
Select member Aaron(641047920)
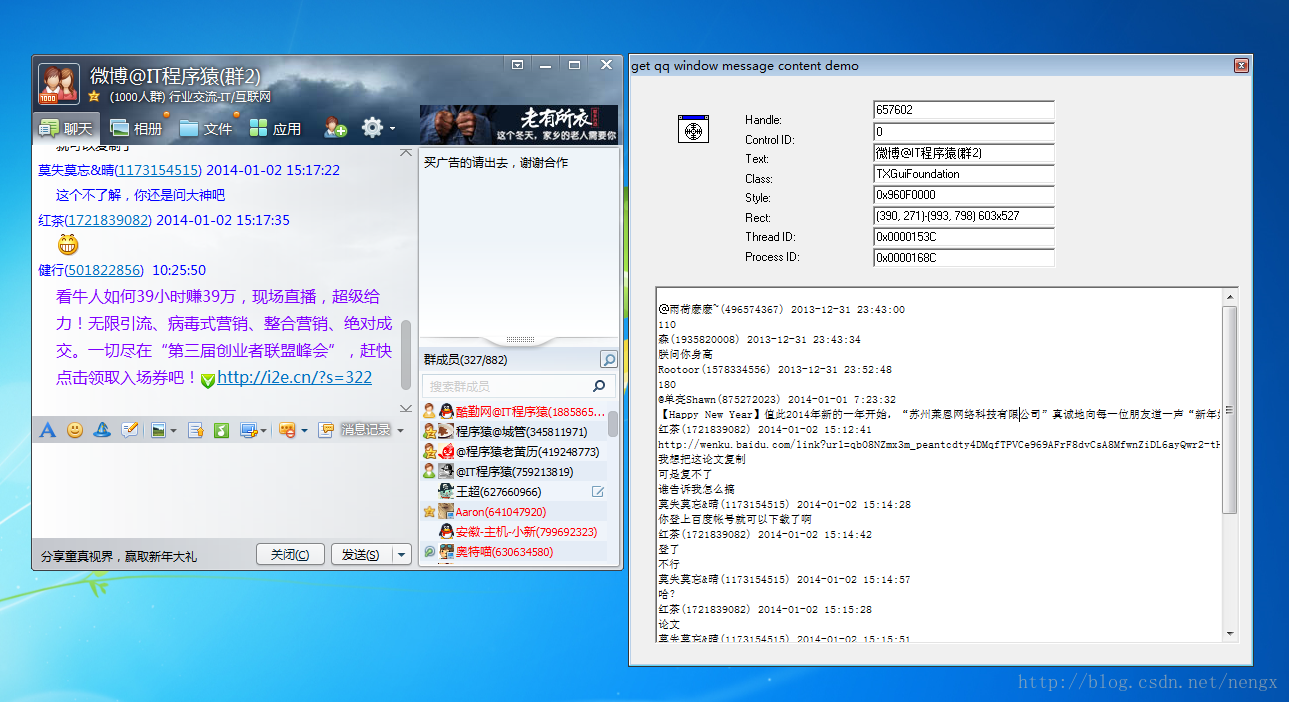[x=514, y=511]
